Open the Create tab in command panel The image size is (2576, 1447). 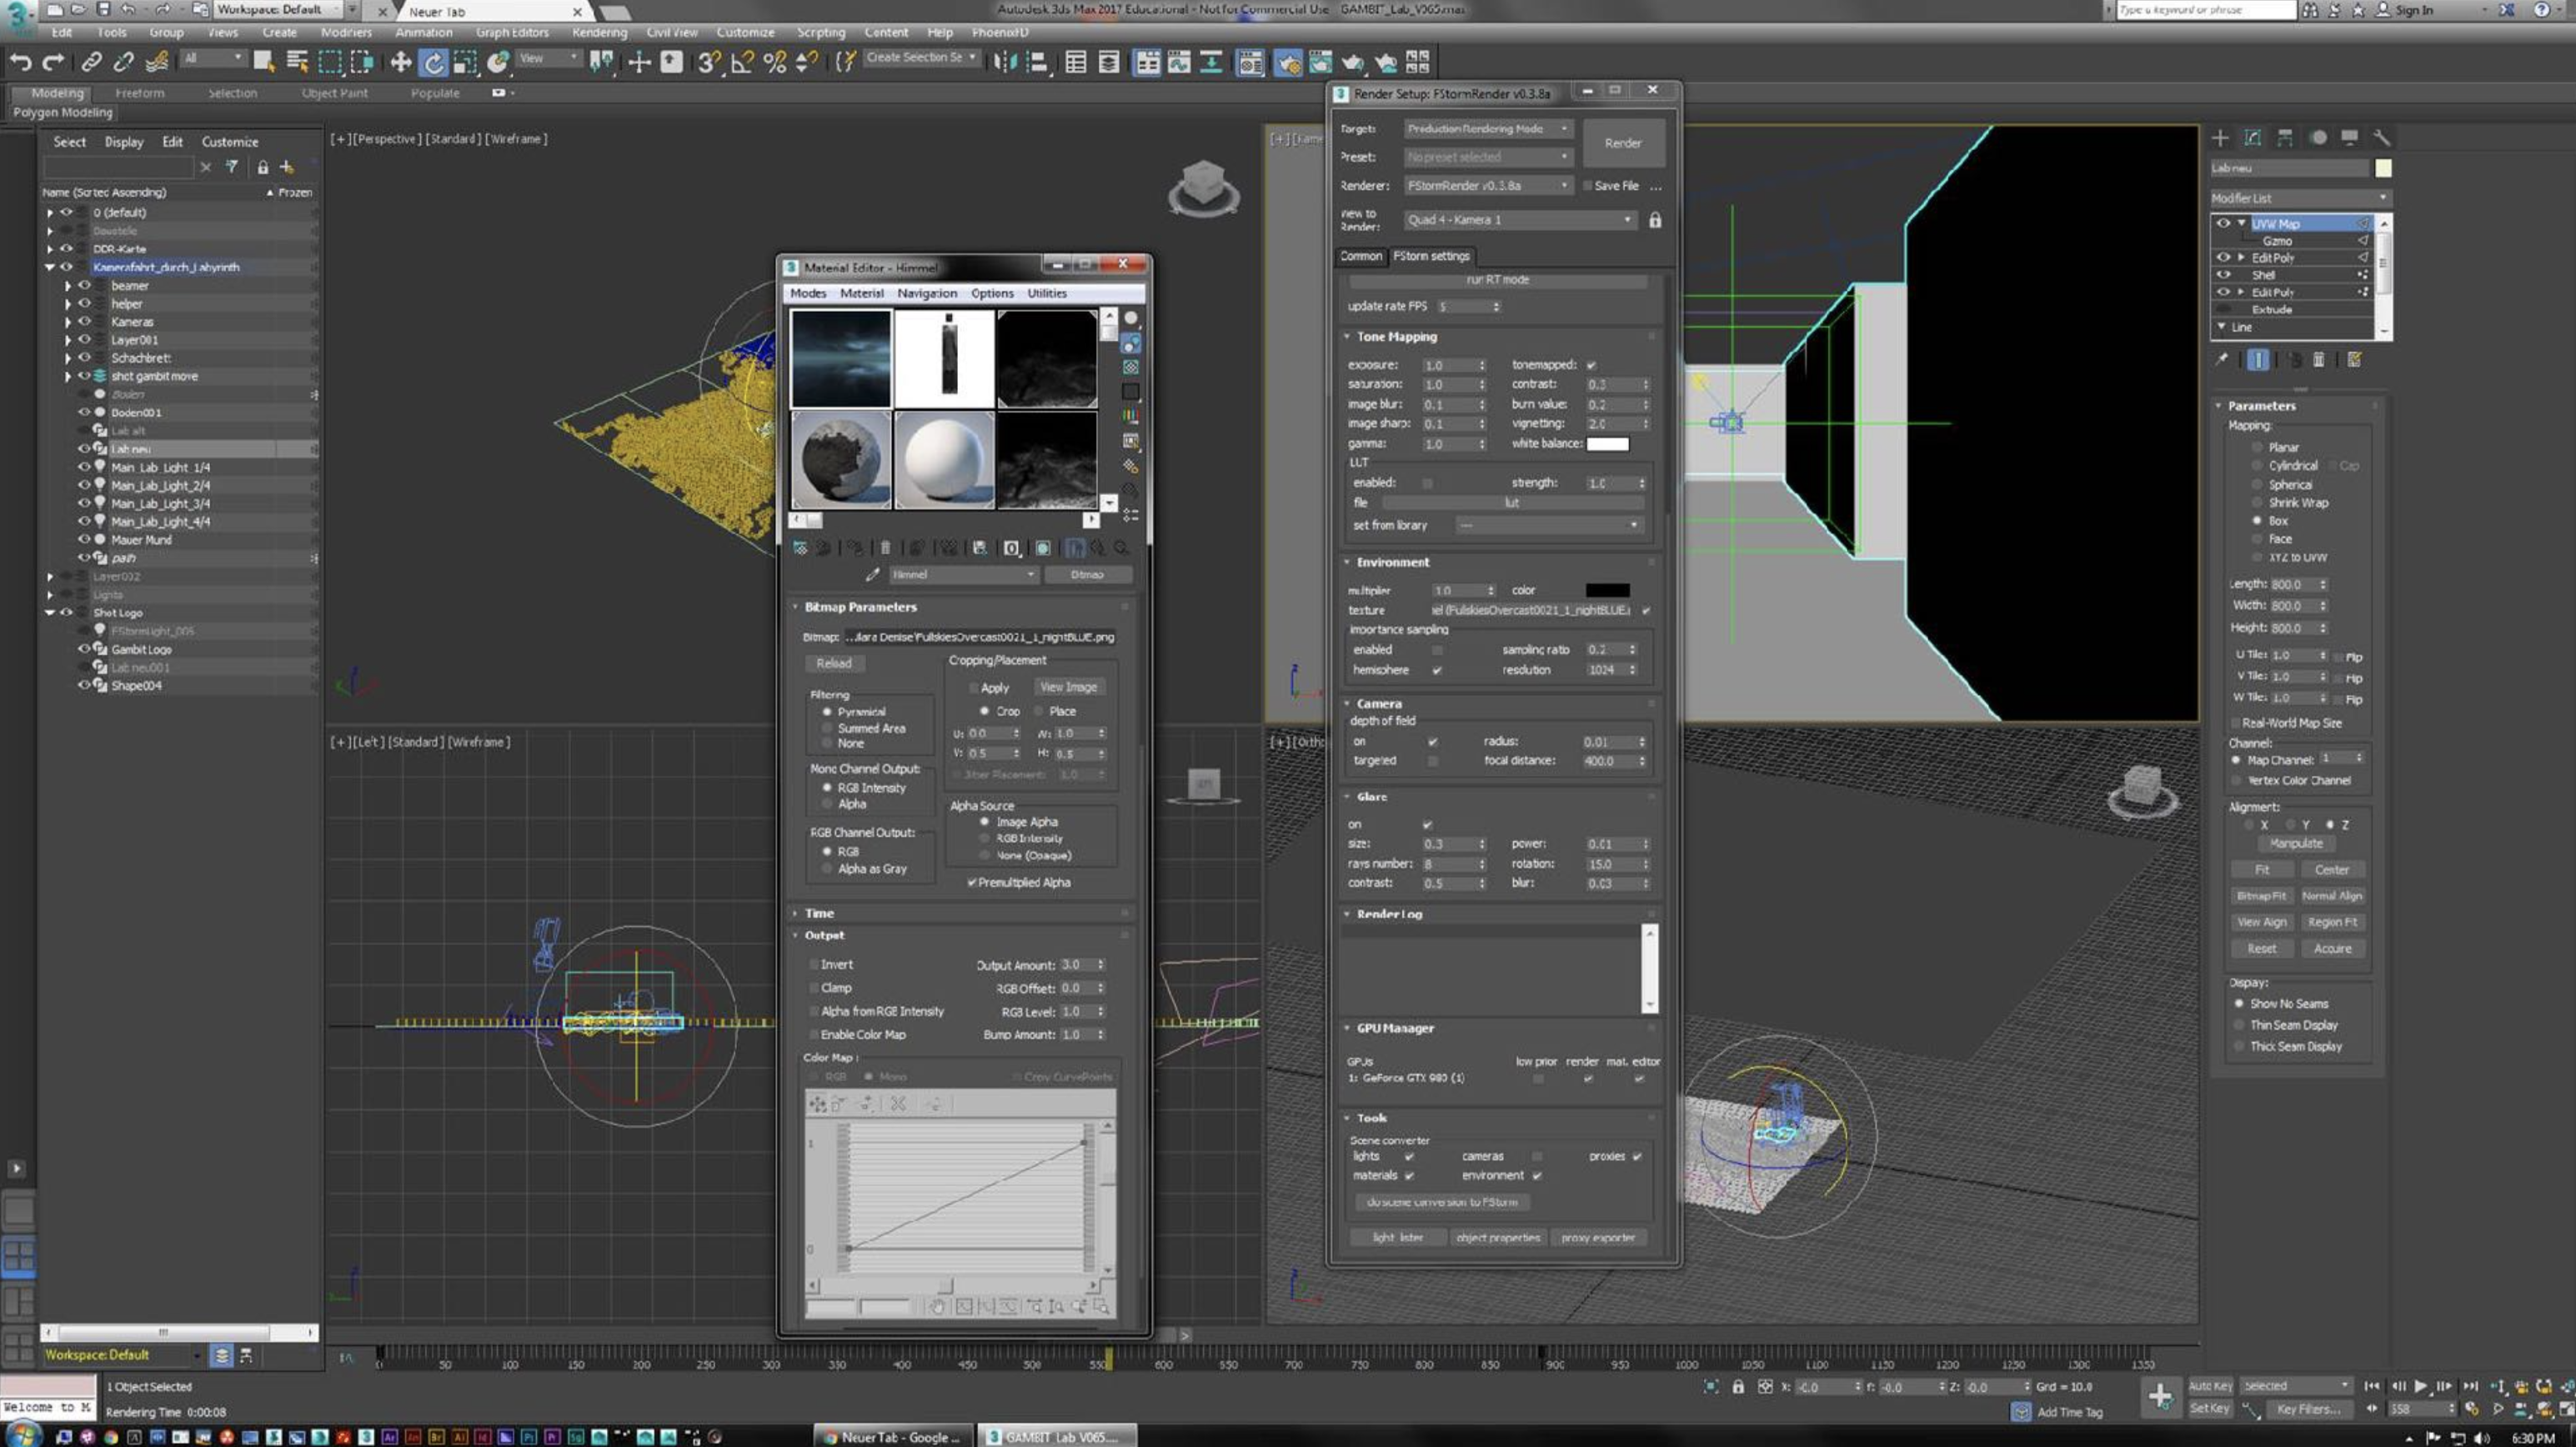point(2220,138)
